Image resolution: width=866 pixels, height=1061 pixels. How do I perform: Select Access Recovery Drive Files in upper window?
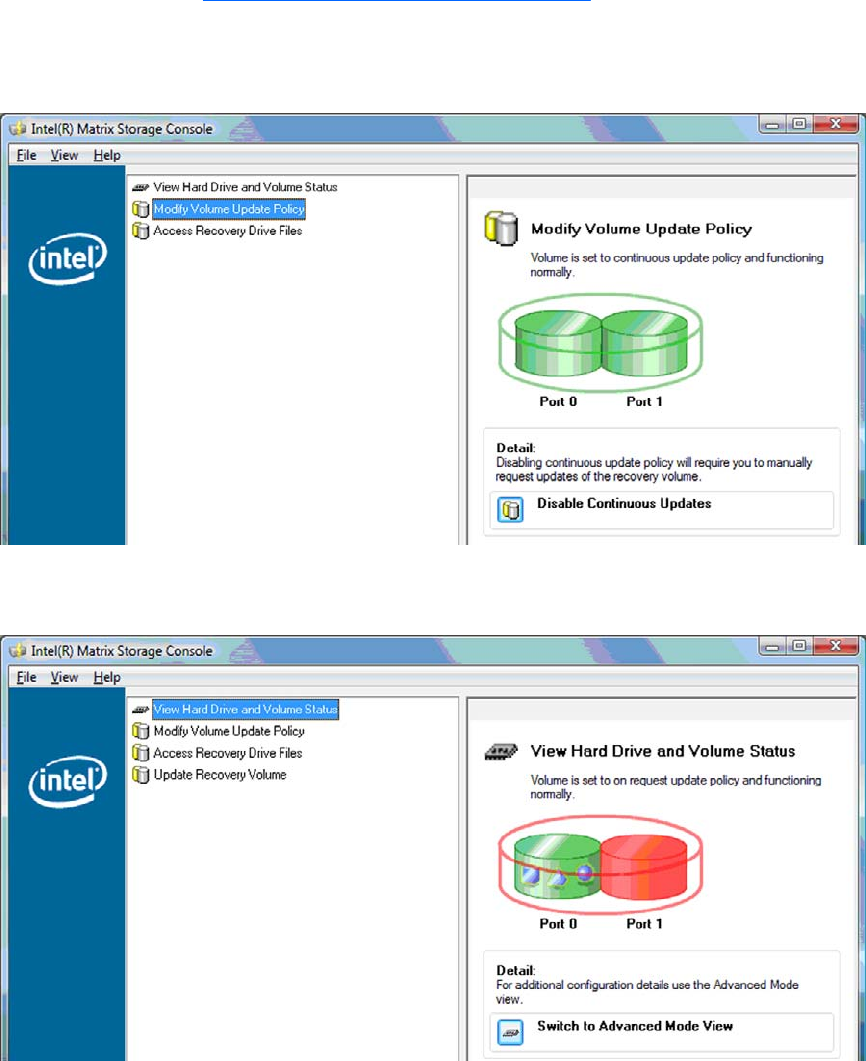pos(227,231)
